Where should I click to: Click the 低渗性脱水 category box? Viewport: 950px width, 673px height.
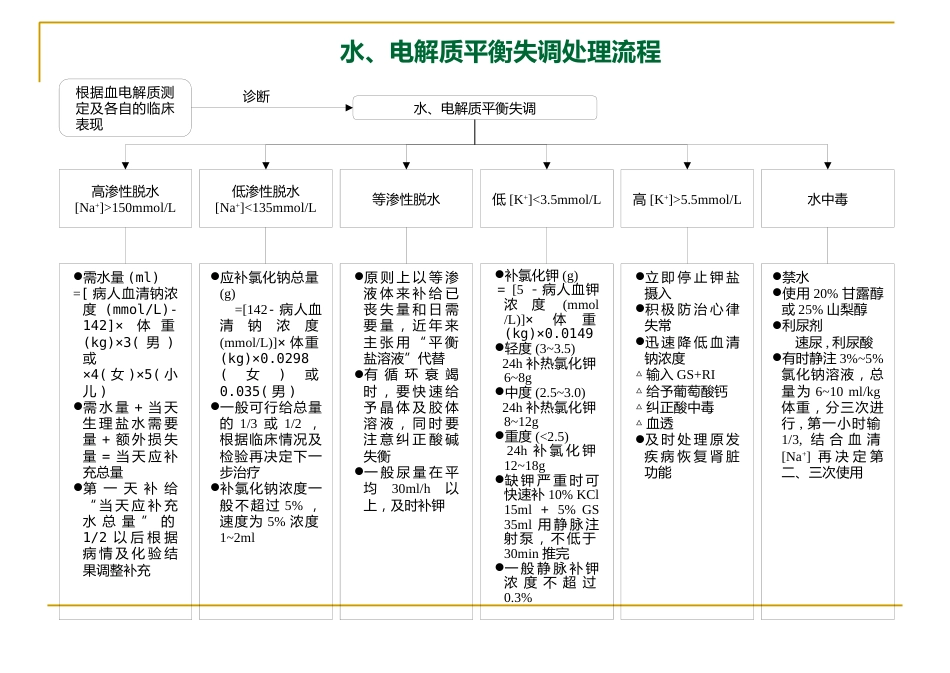click(x=266, y=199)
